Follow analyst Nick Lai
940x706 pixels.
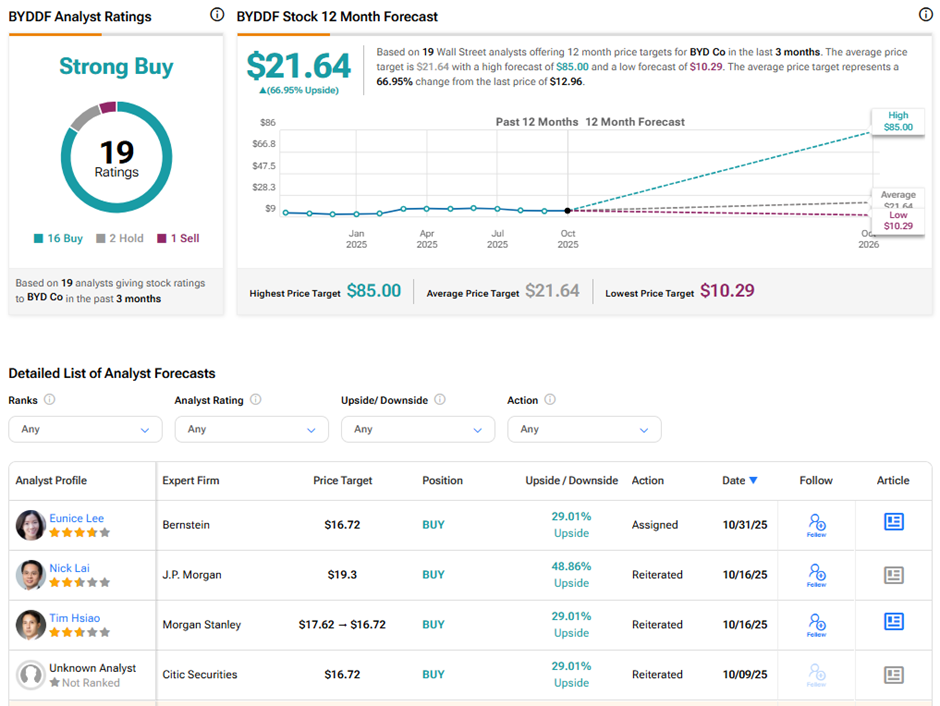pyautogui.click(x=816, y=574)
